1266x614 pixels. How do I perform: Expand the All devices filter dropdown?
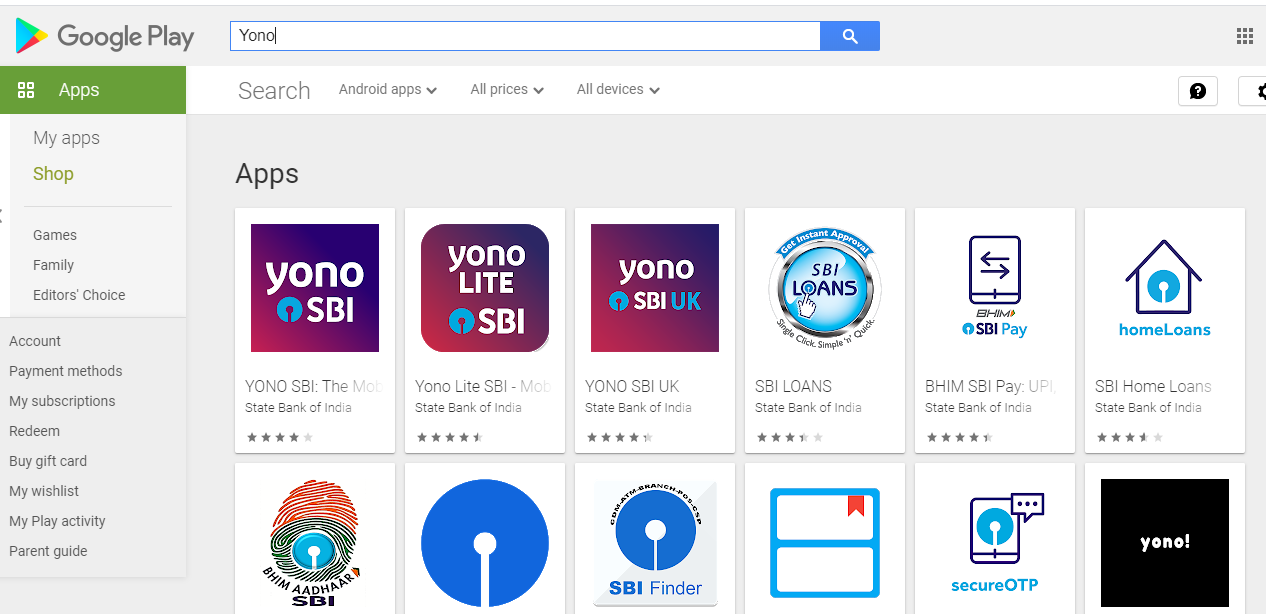coord(618,90)
